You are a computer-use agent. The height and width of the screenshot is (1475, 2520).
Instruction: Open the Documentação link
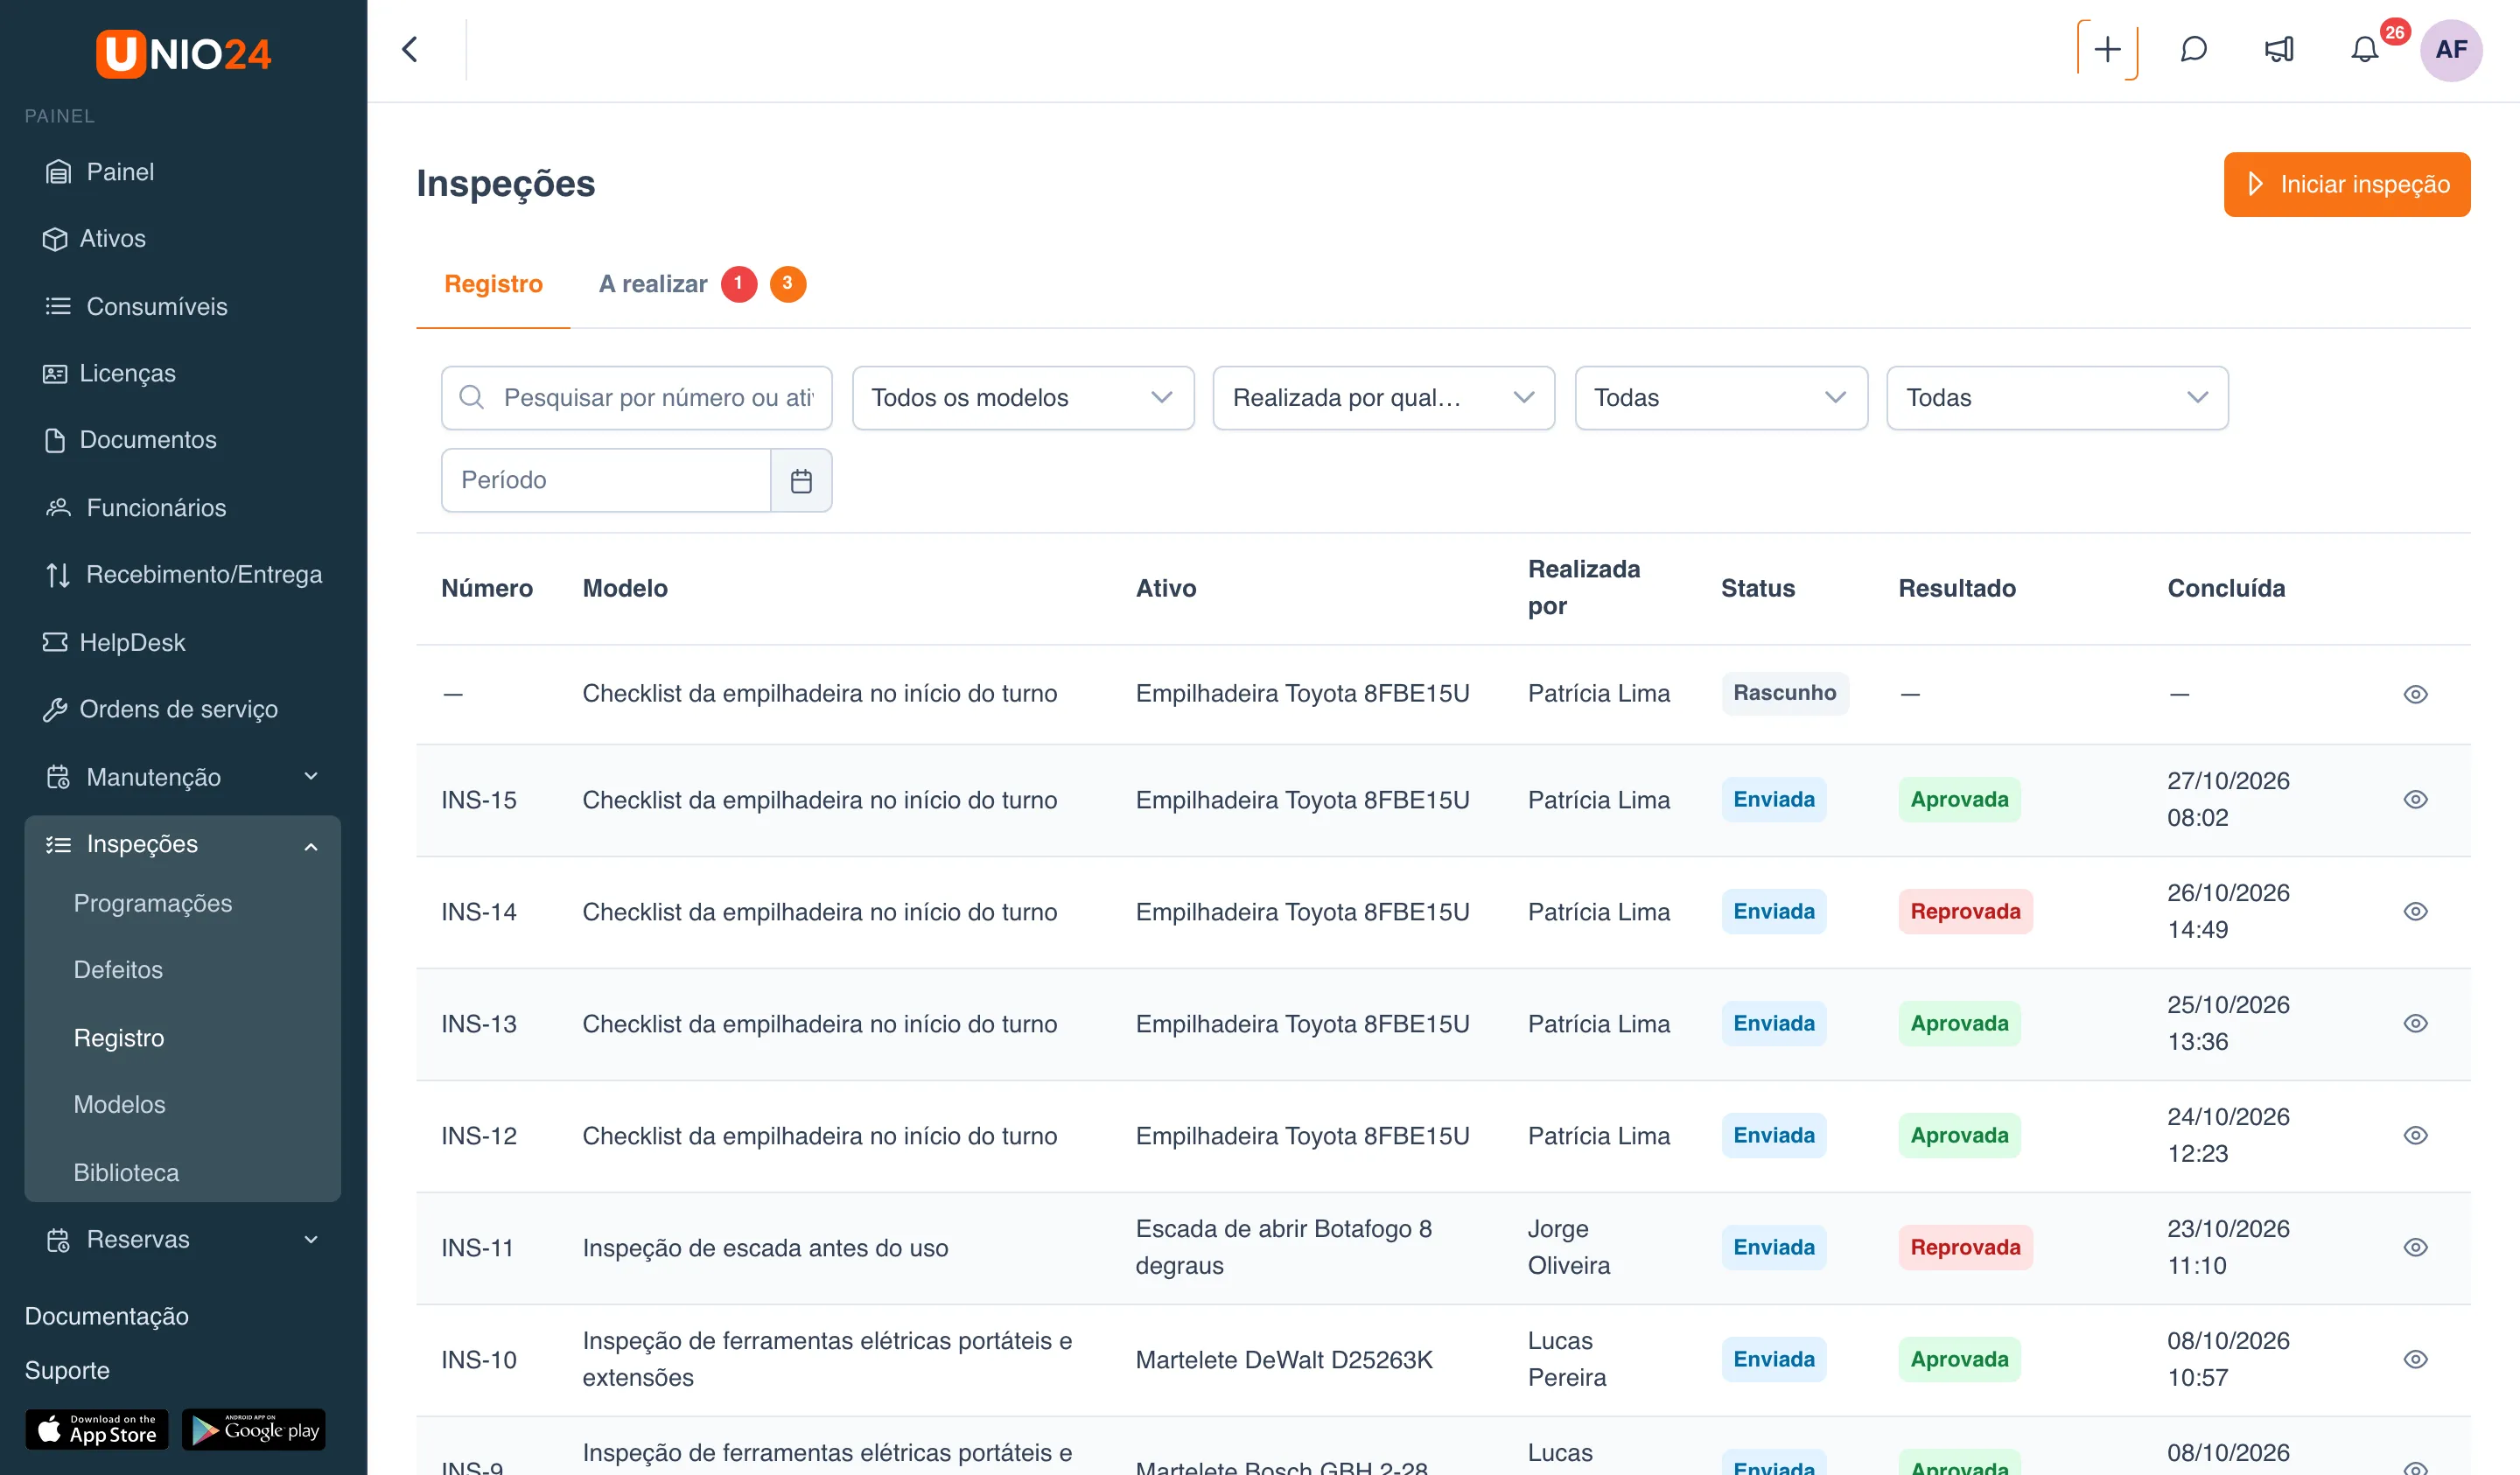tap(106, 1316)
